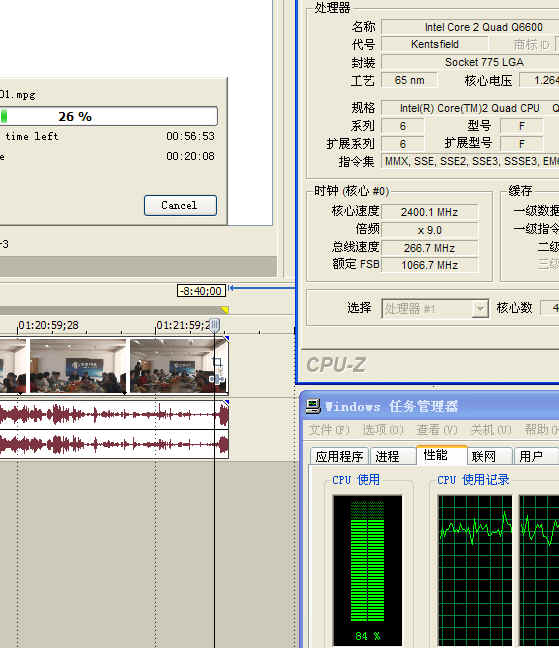
Task: Click the 系列 value '6'
Action: click(x=403, y=126)
